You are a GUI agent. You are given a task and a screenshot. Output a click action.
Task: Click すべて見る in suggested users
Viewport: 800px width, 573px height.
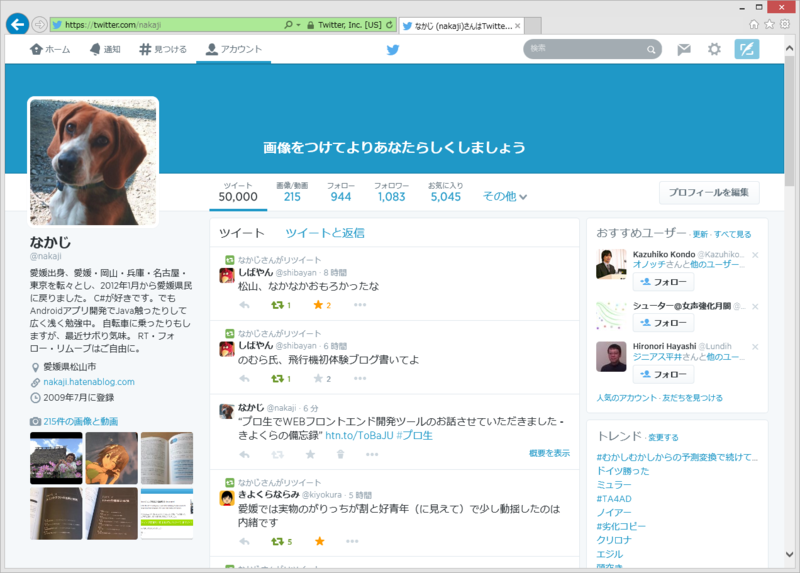pos(732,234)
